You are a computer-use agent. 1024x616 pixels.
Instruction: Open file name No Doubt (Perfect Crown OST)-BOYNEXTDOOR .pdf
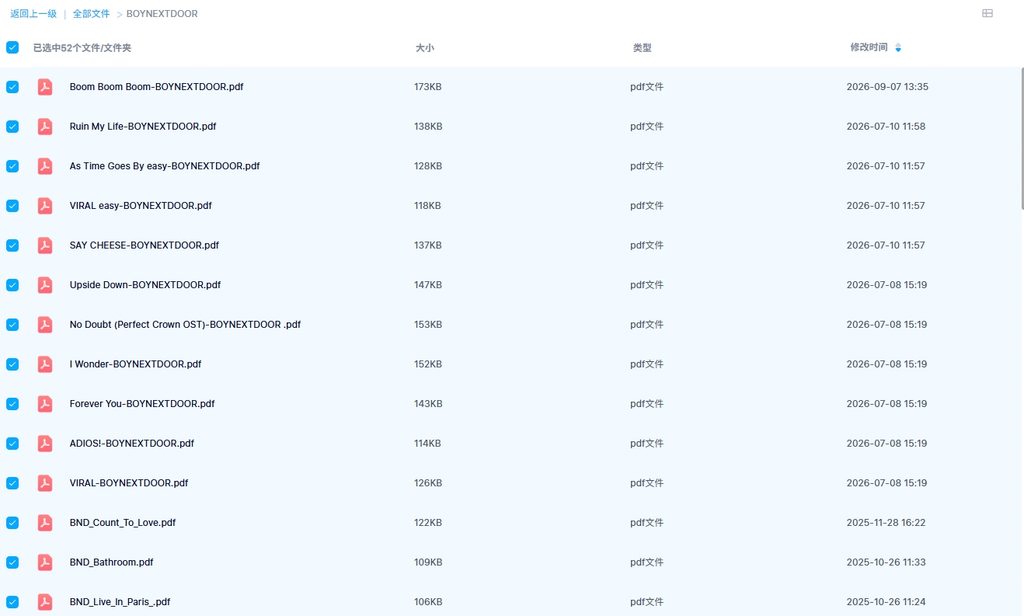[x=185, y=325]
